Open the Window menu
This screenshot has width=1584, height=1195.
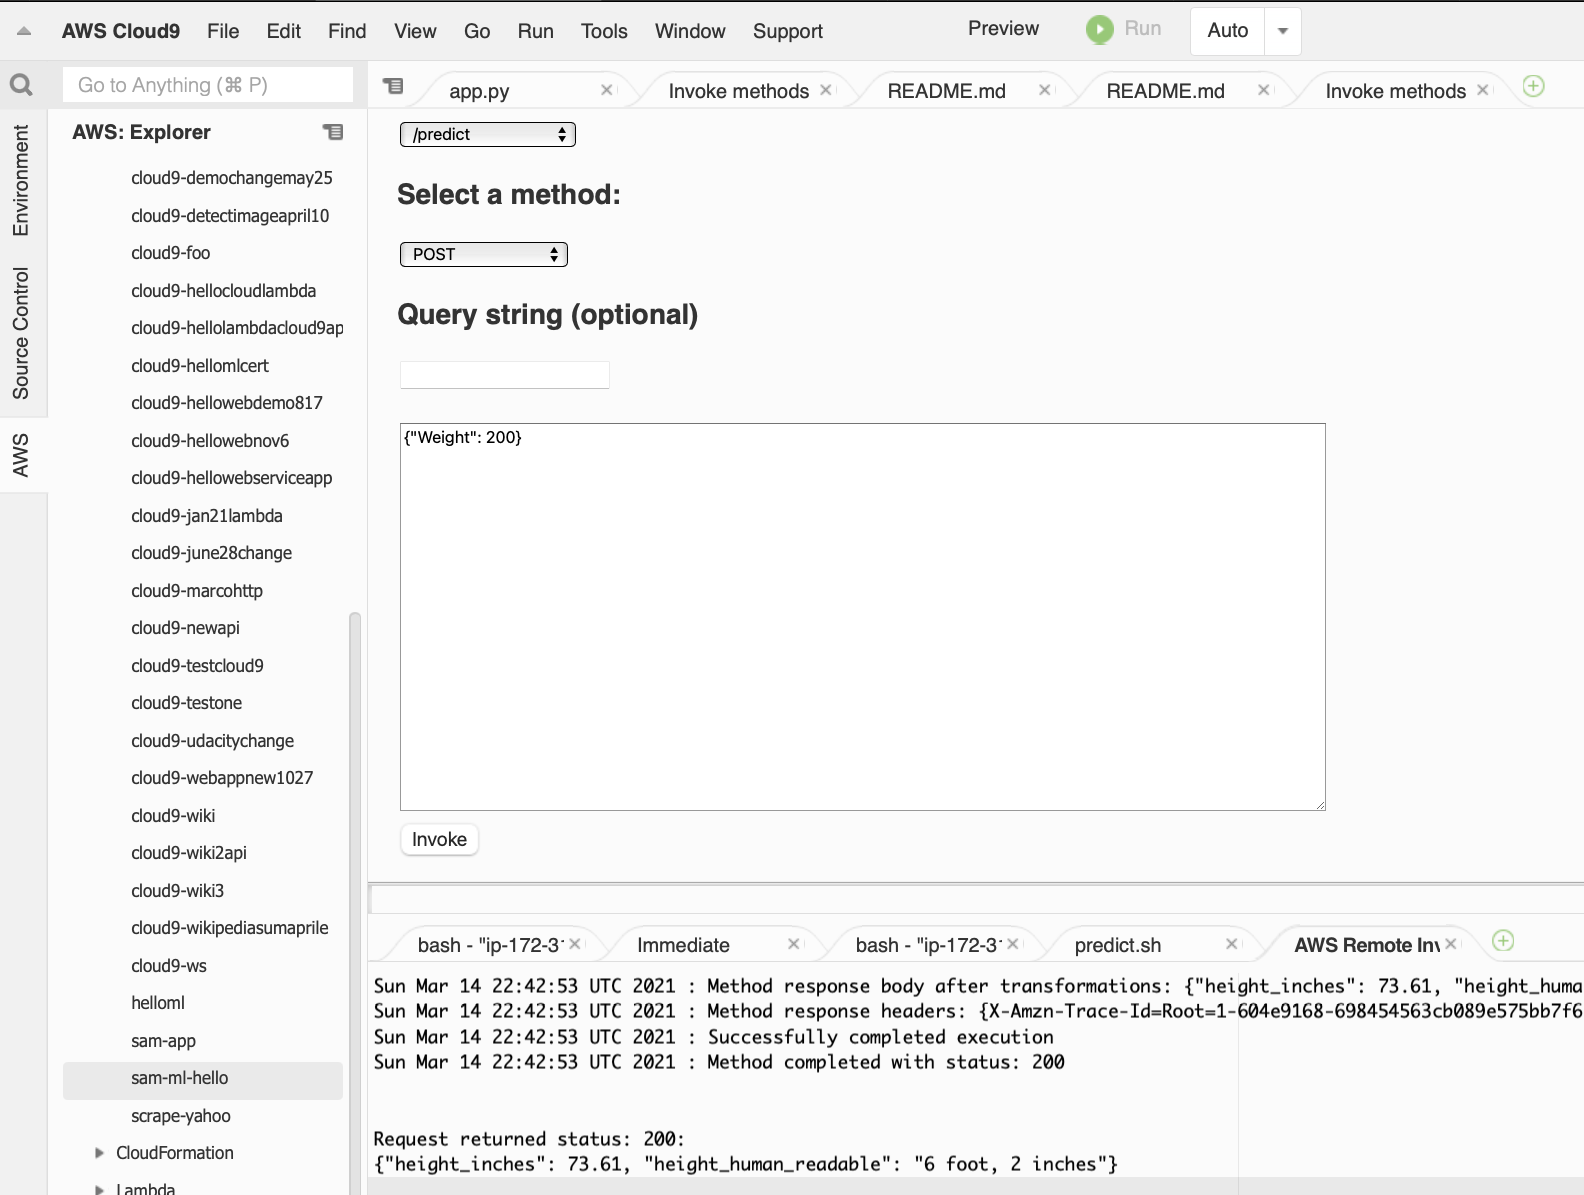pyautogui.click(x=690, y=31)
